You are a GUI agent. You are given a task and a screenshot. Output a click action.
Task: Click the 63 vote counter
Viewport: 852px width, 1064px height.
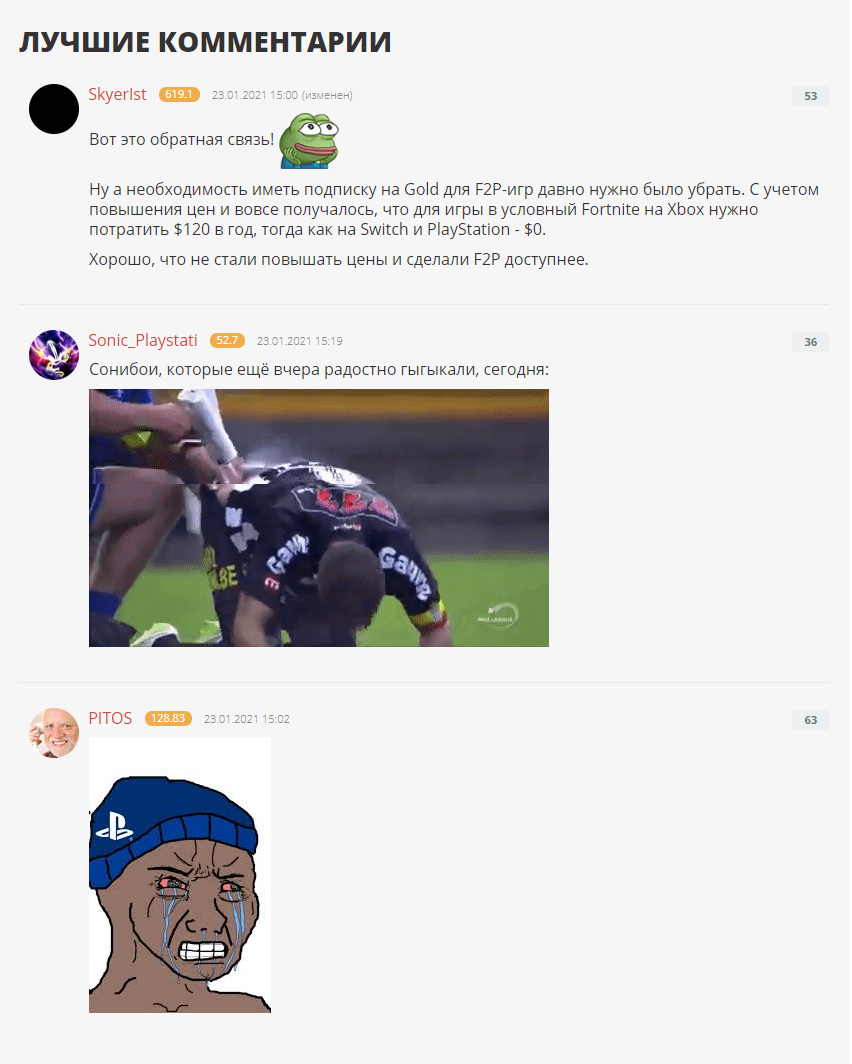[810, 719]
